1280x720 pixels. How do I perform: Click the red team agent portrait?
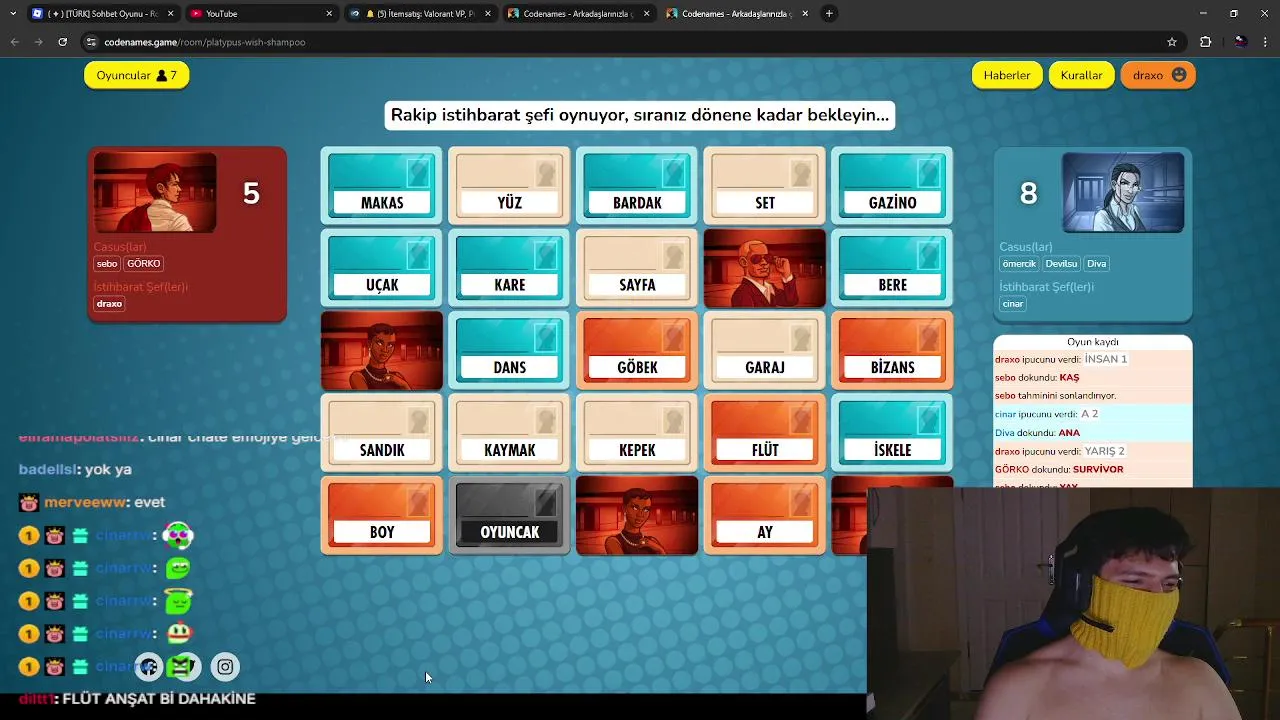[x=155, y=192]
